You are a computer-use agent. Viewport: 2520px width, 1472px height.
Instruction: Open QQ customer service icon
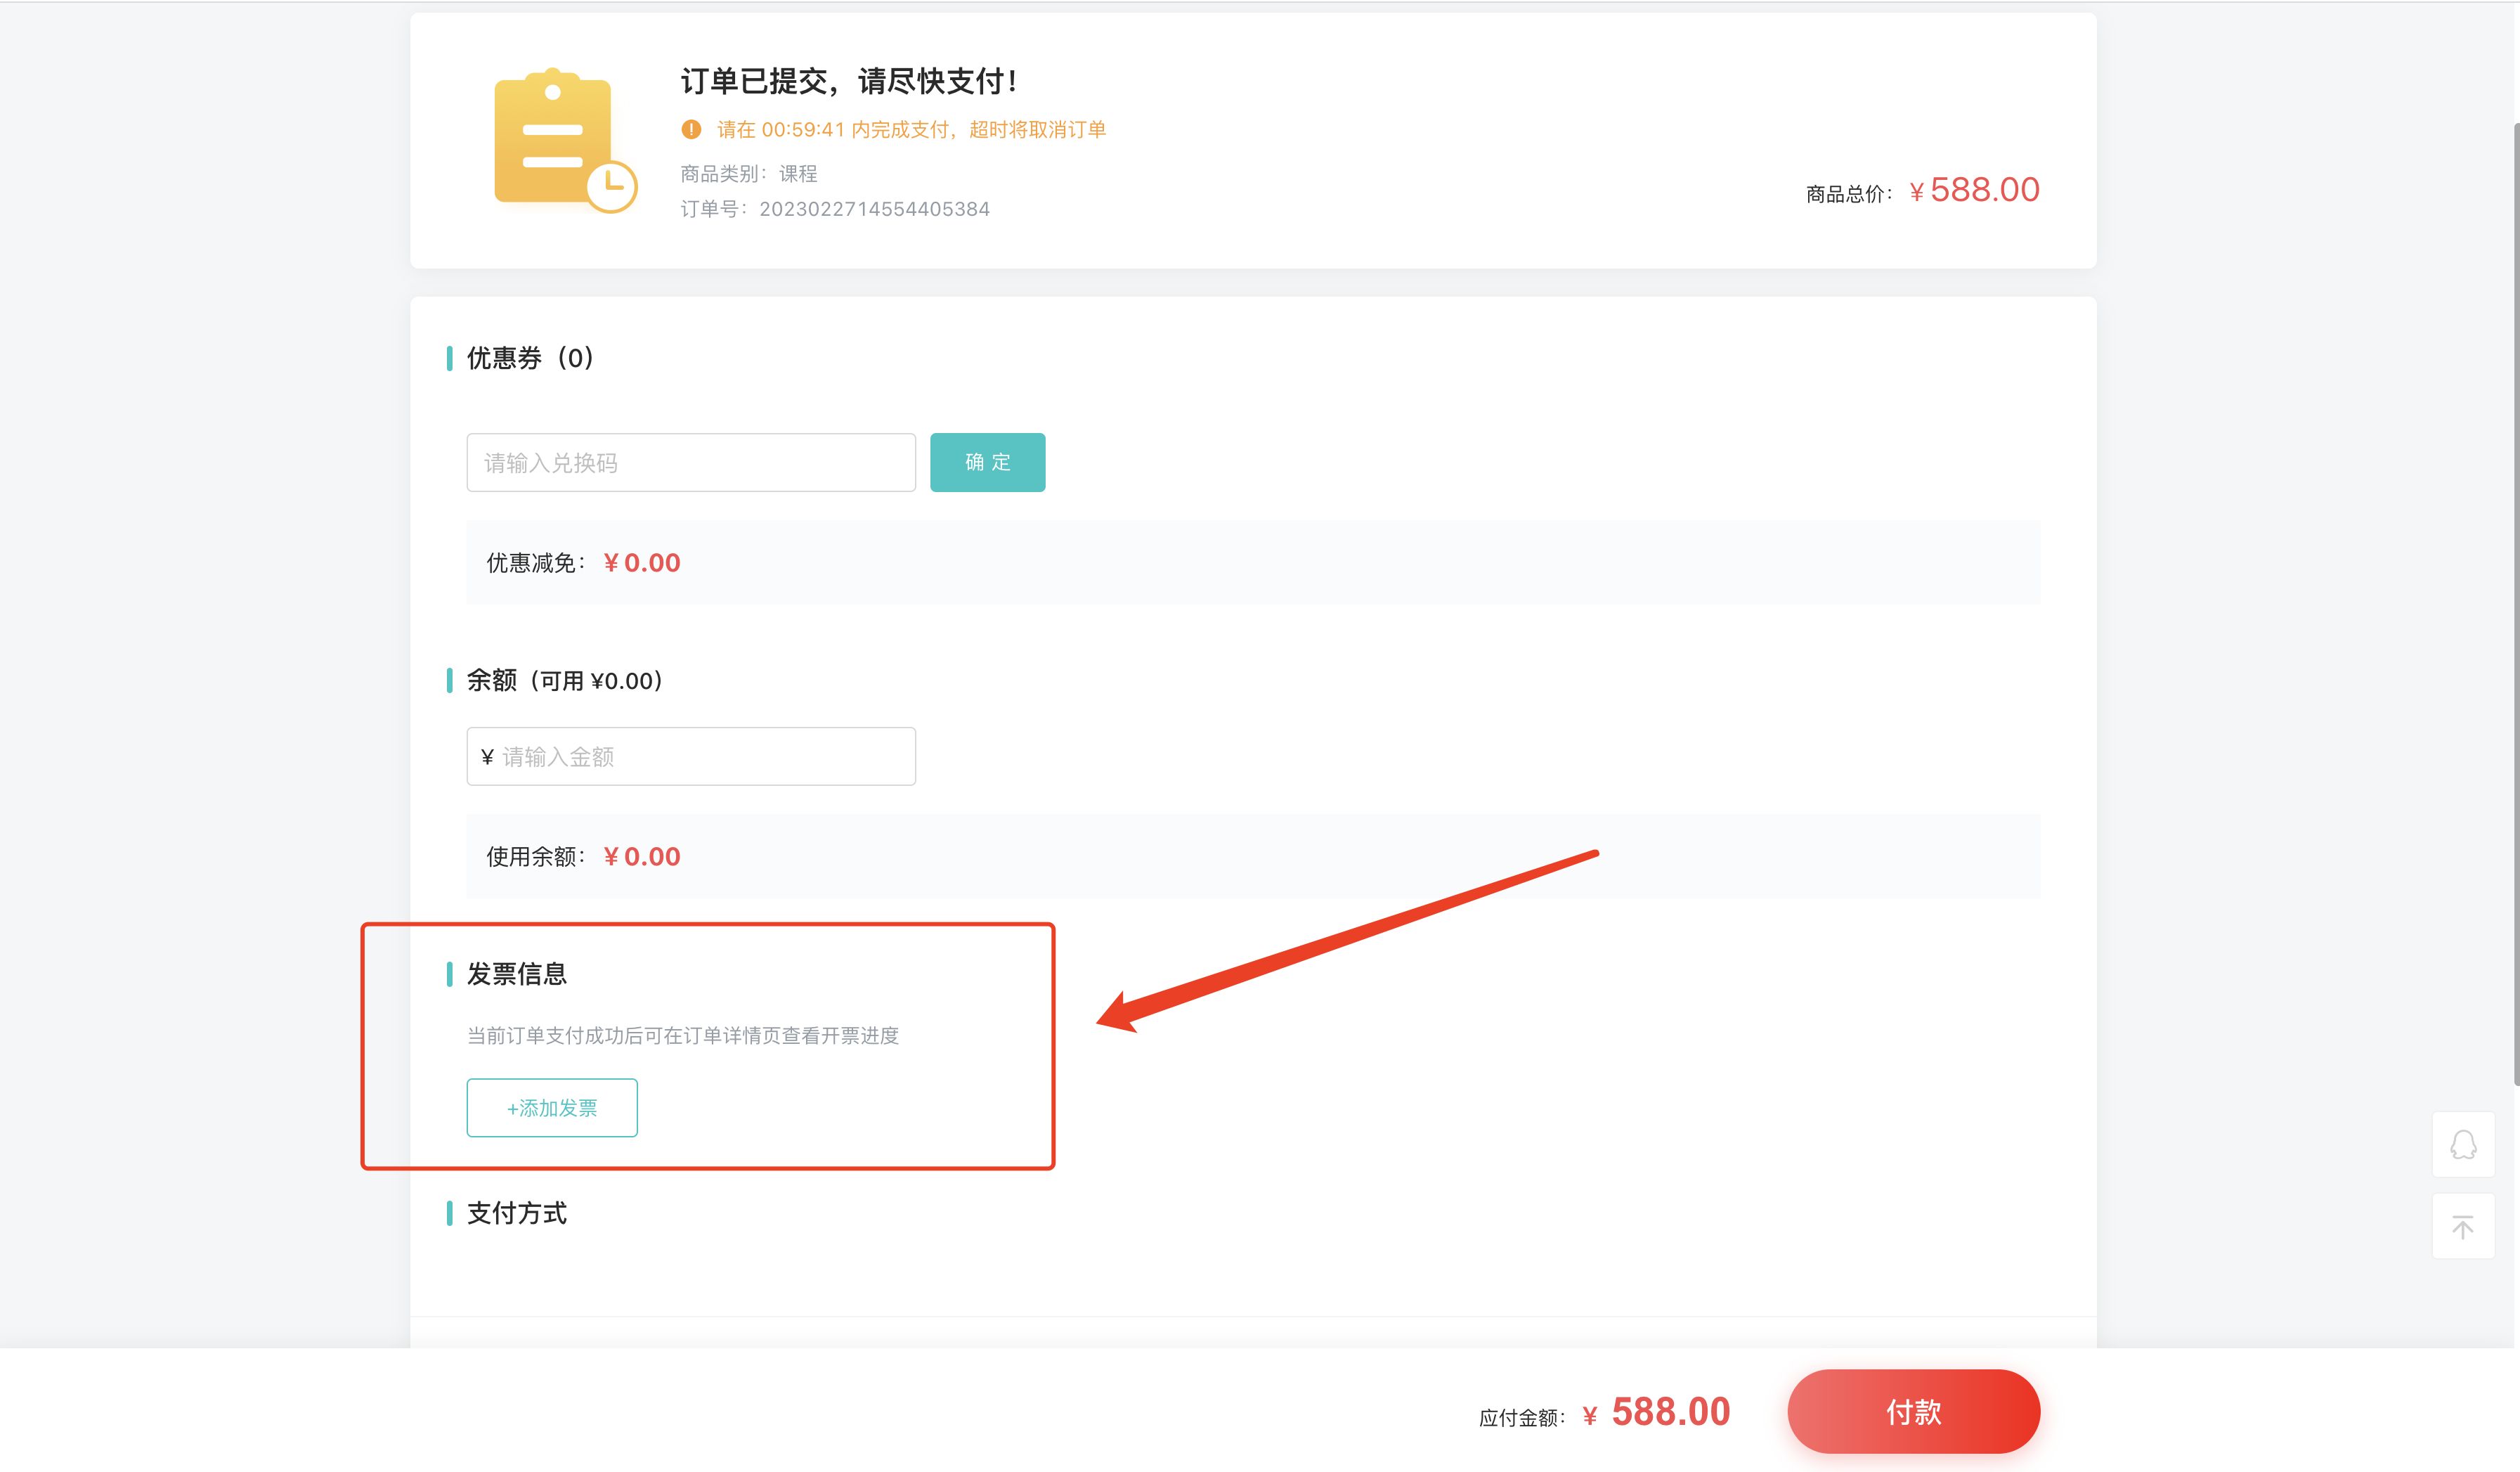coord(2462,1144)
